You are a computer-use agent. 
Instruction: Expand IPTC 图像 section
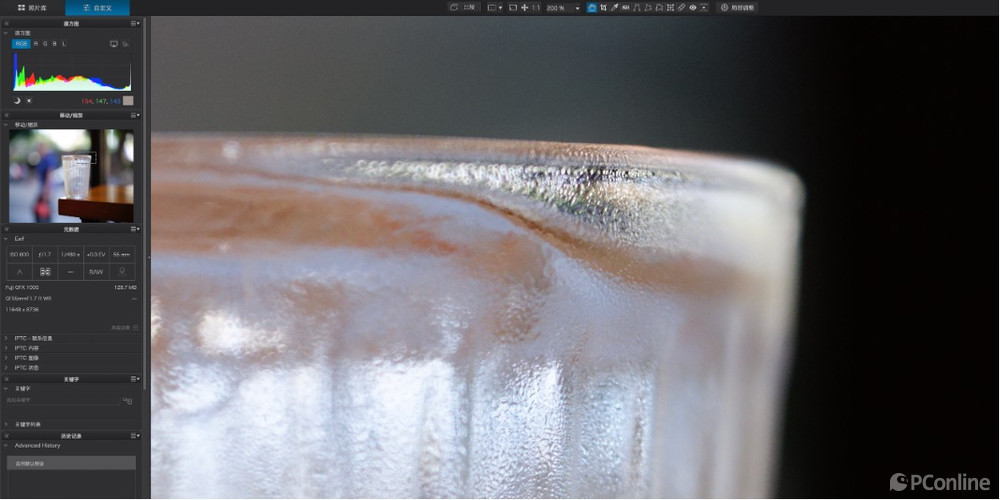pyautogui.click(x=6, y=358)
